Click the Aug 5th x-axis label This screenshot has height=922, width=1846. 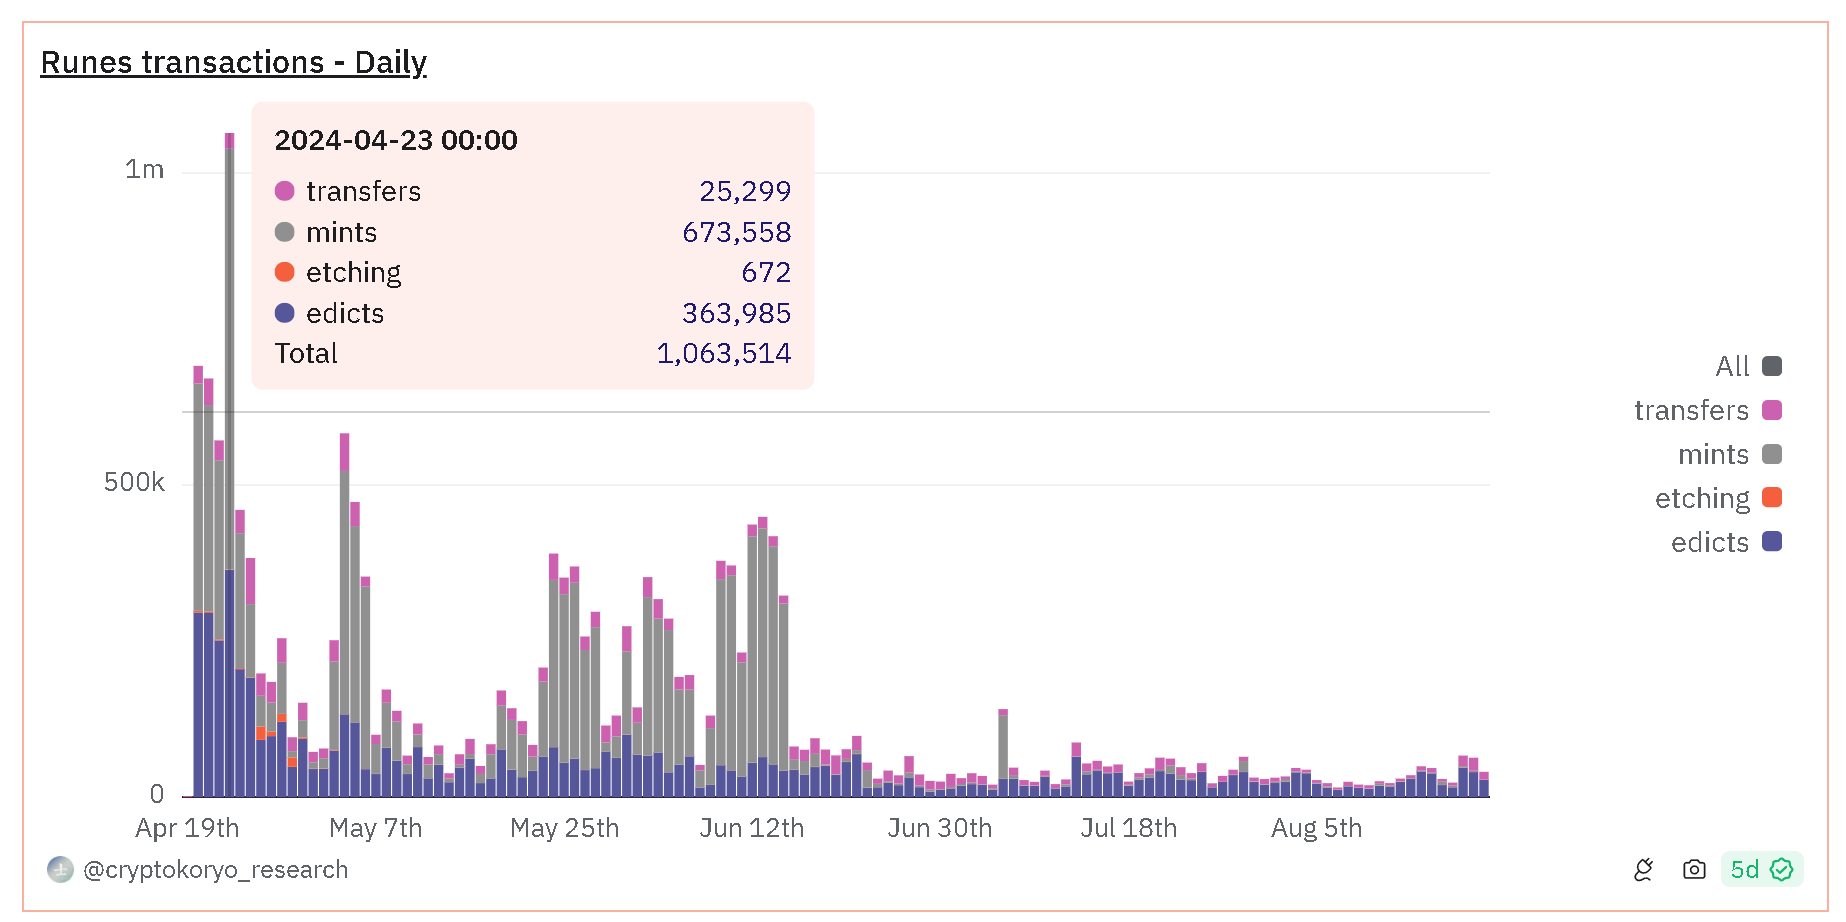click(1316, 828)
